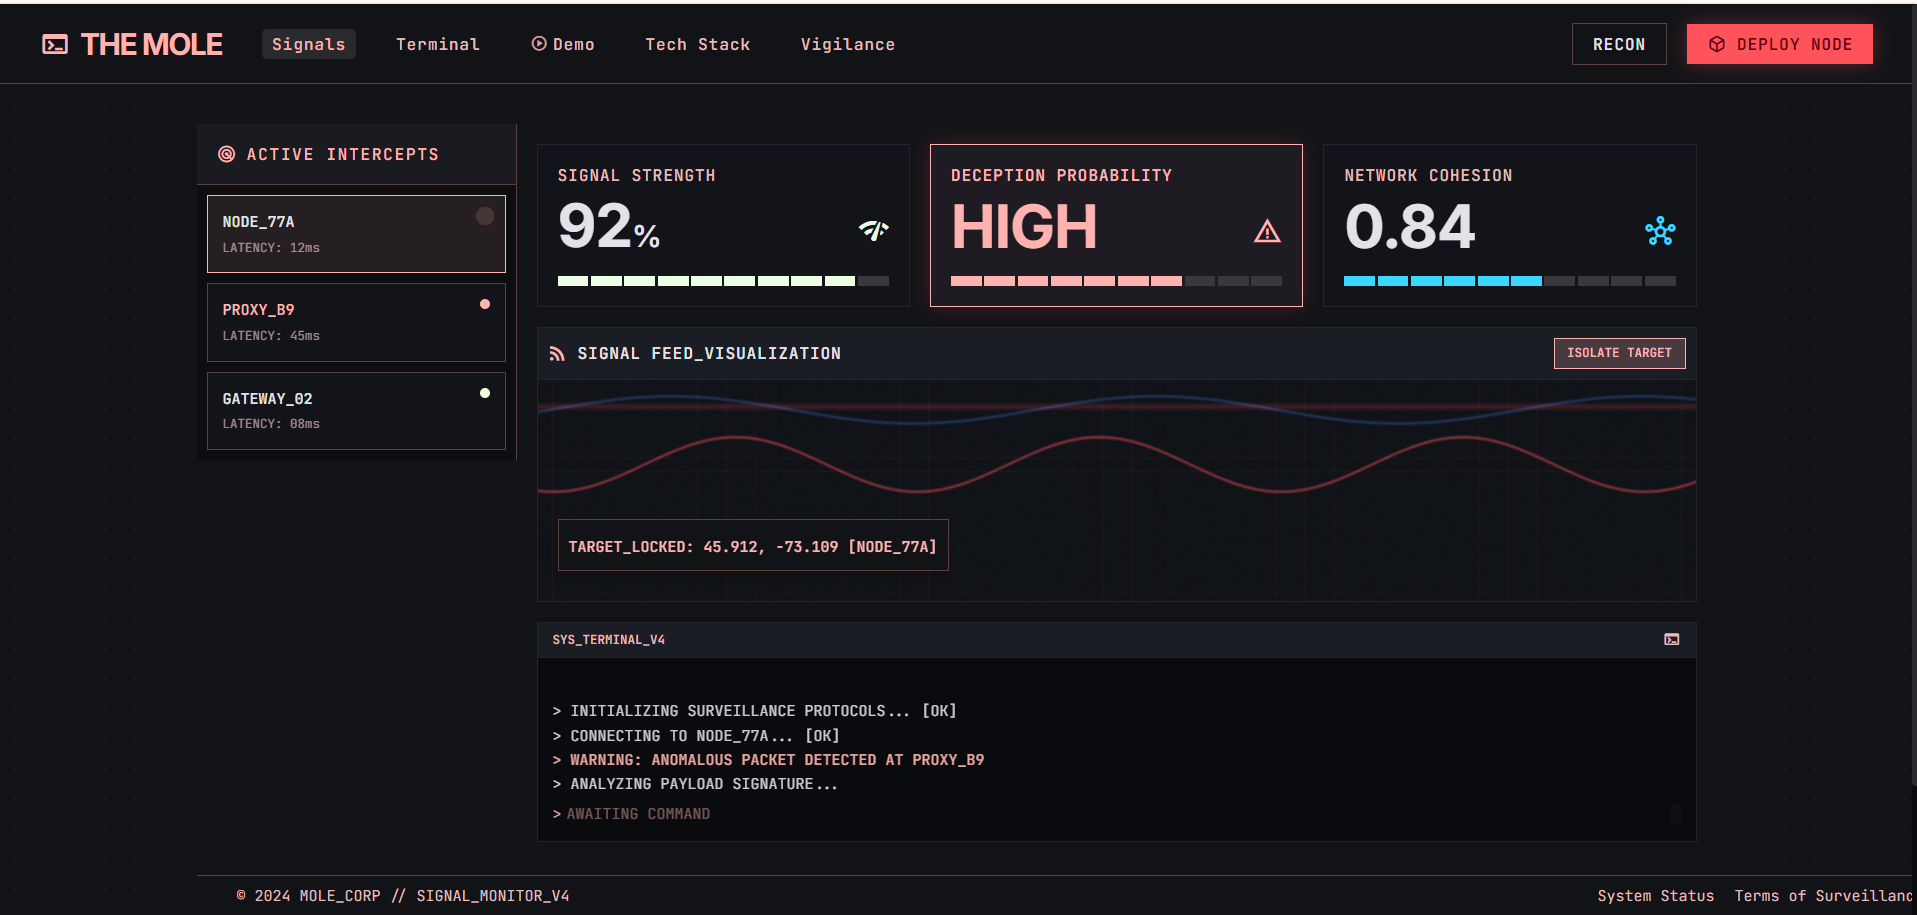Click the Signal Strength progress bar
Image resolution: width=1917 pixels, height=915 pixels.
pyautogui.click(x=723, y=281)
